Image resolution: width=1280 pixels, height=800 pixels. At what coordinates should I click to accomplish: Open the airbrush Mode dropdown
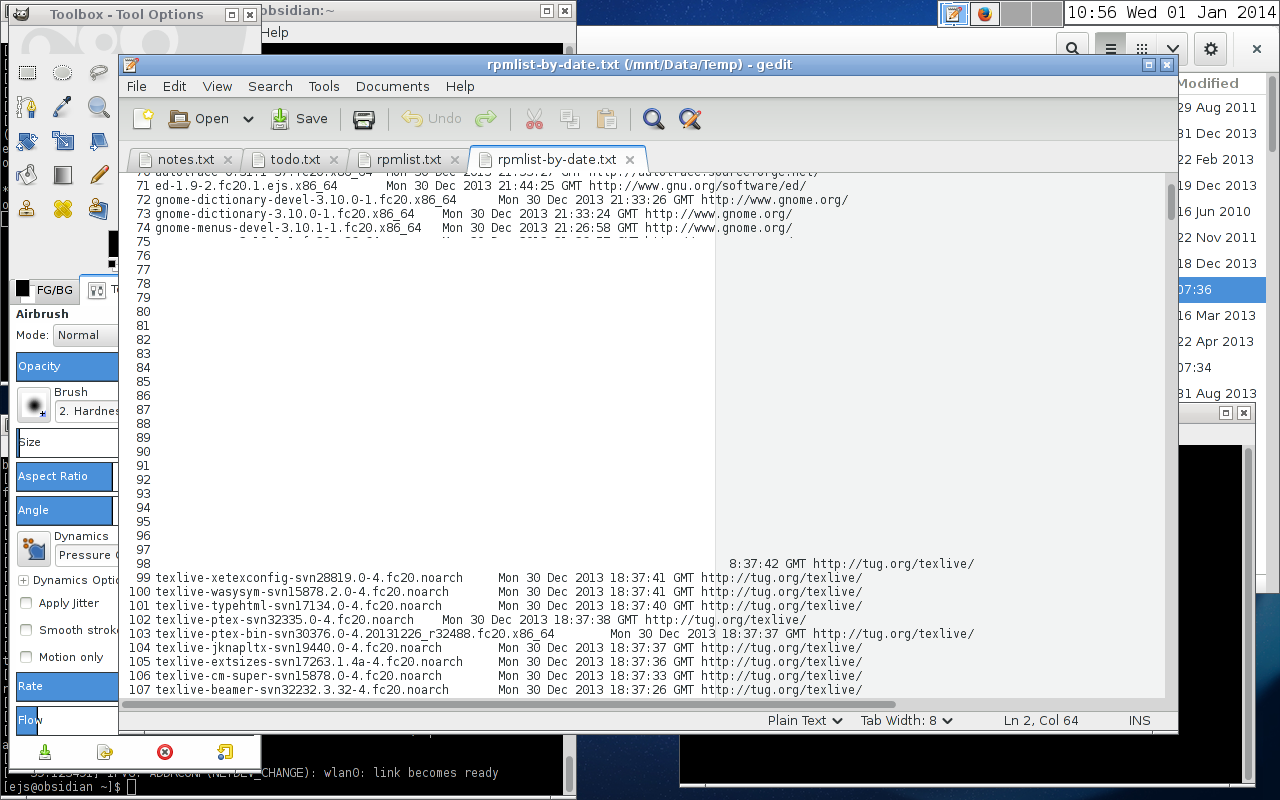coord(84,335)
